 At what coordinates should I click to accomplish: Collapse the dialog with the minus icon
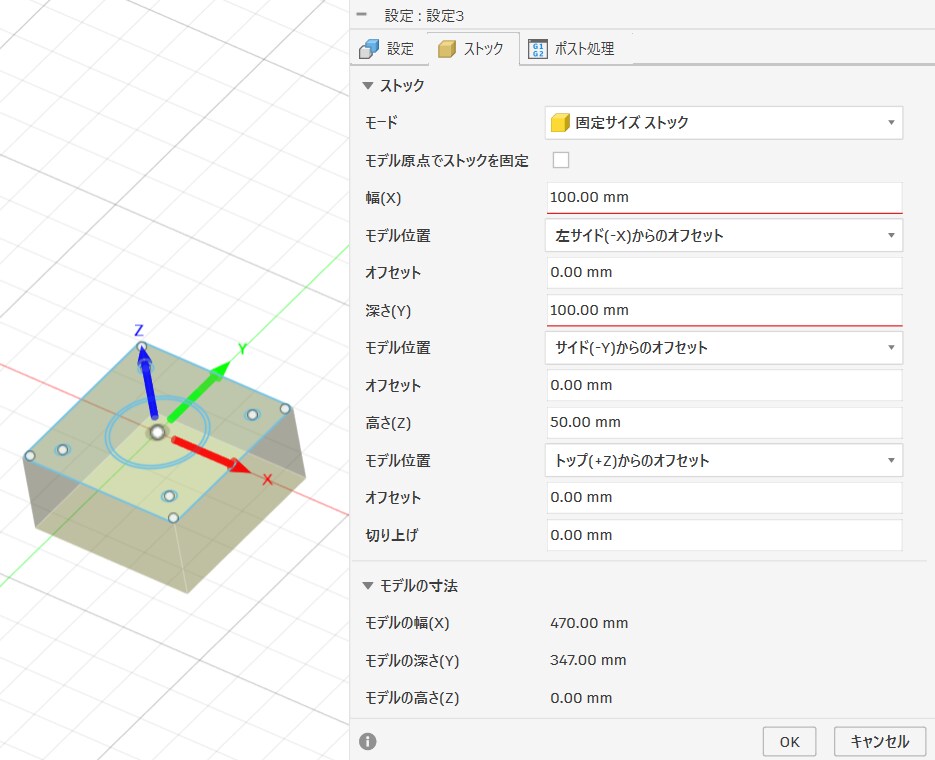pyautogui.click(x=361, y=14)
